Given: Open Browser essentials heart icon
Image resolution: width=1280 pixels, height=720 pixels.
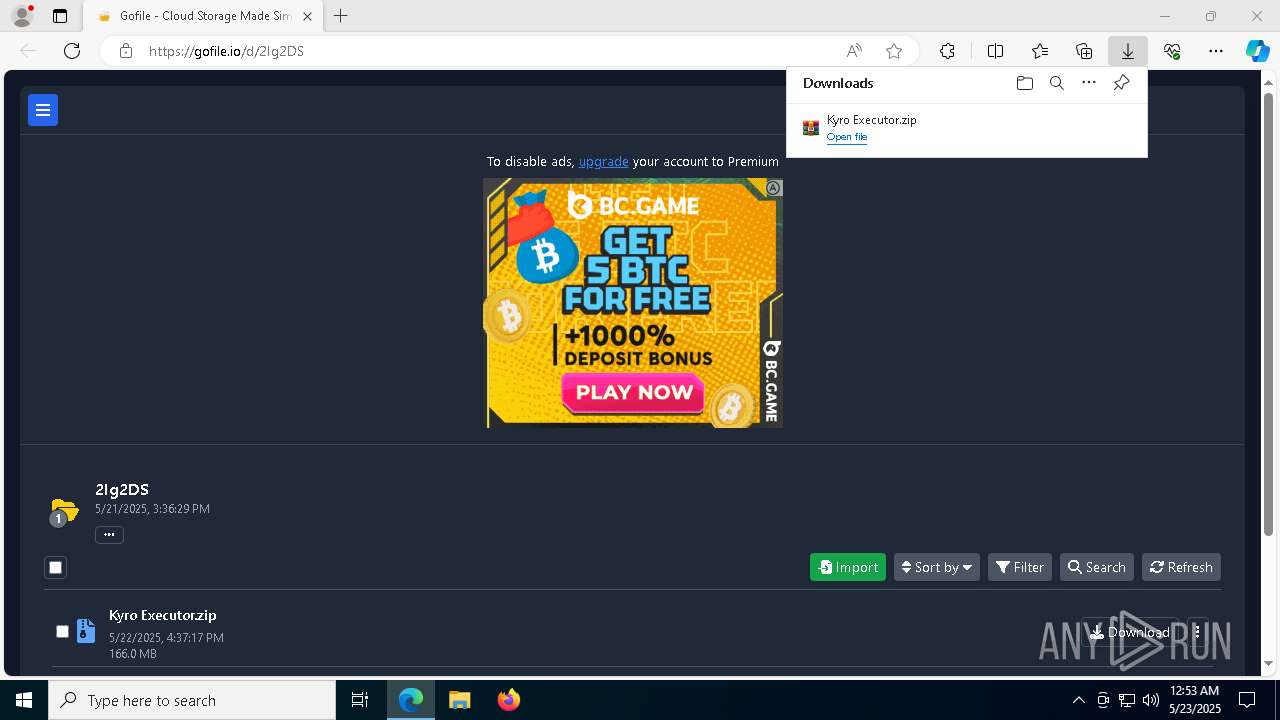Looking at the screenshot, I should pos(1172,51).
